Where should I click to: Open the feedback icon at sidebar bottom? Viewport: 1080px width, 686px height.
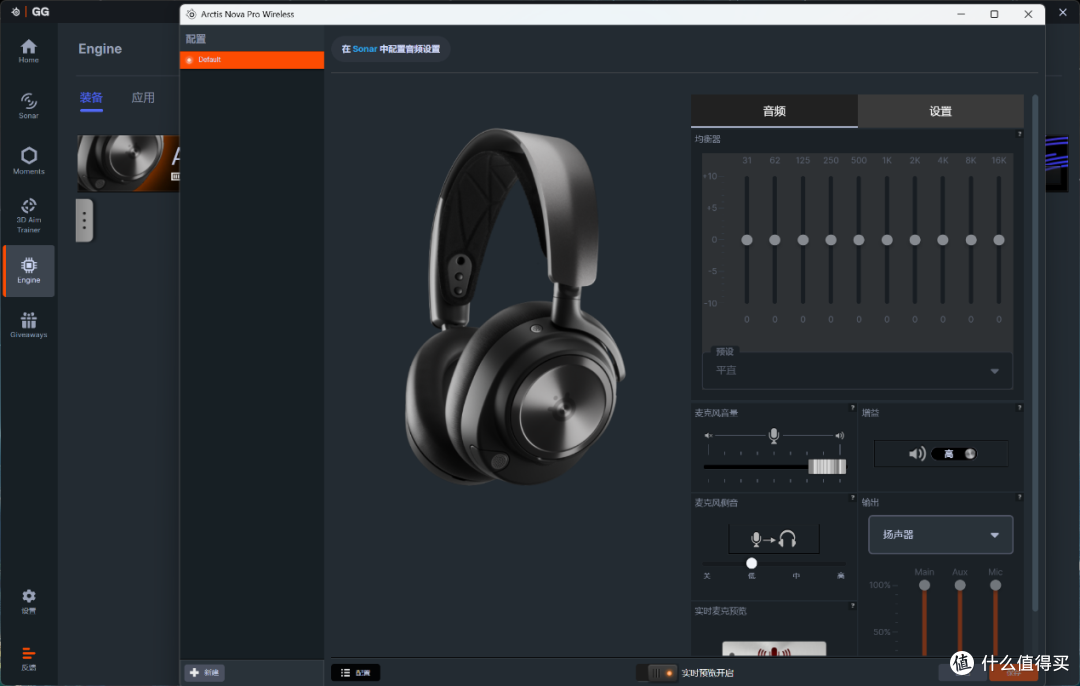coord(28,658)
